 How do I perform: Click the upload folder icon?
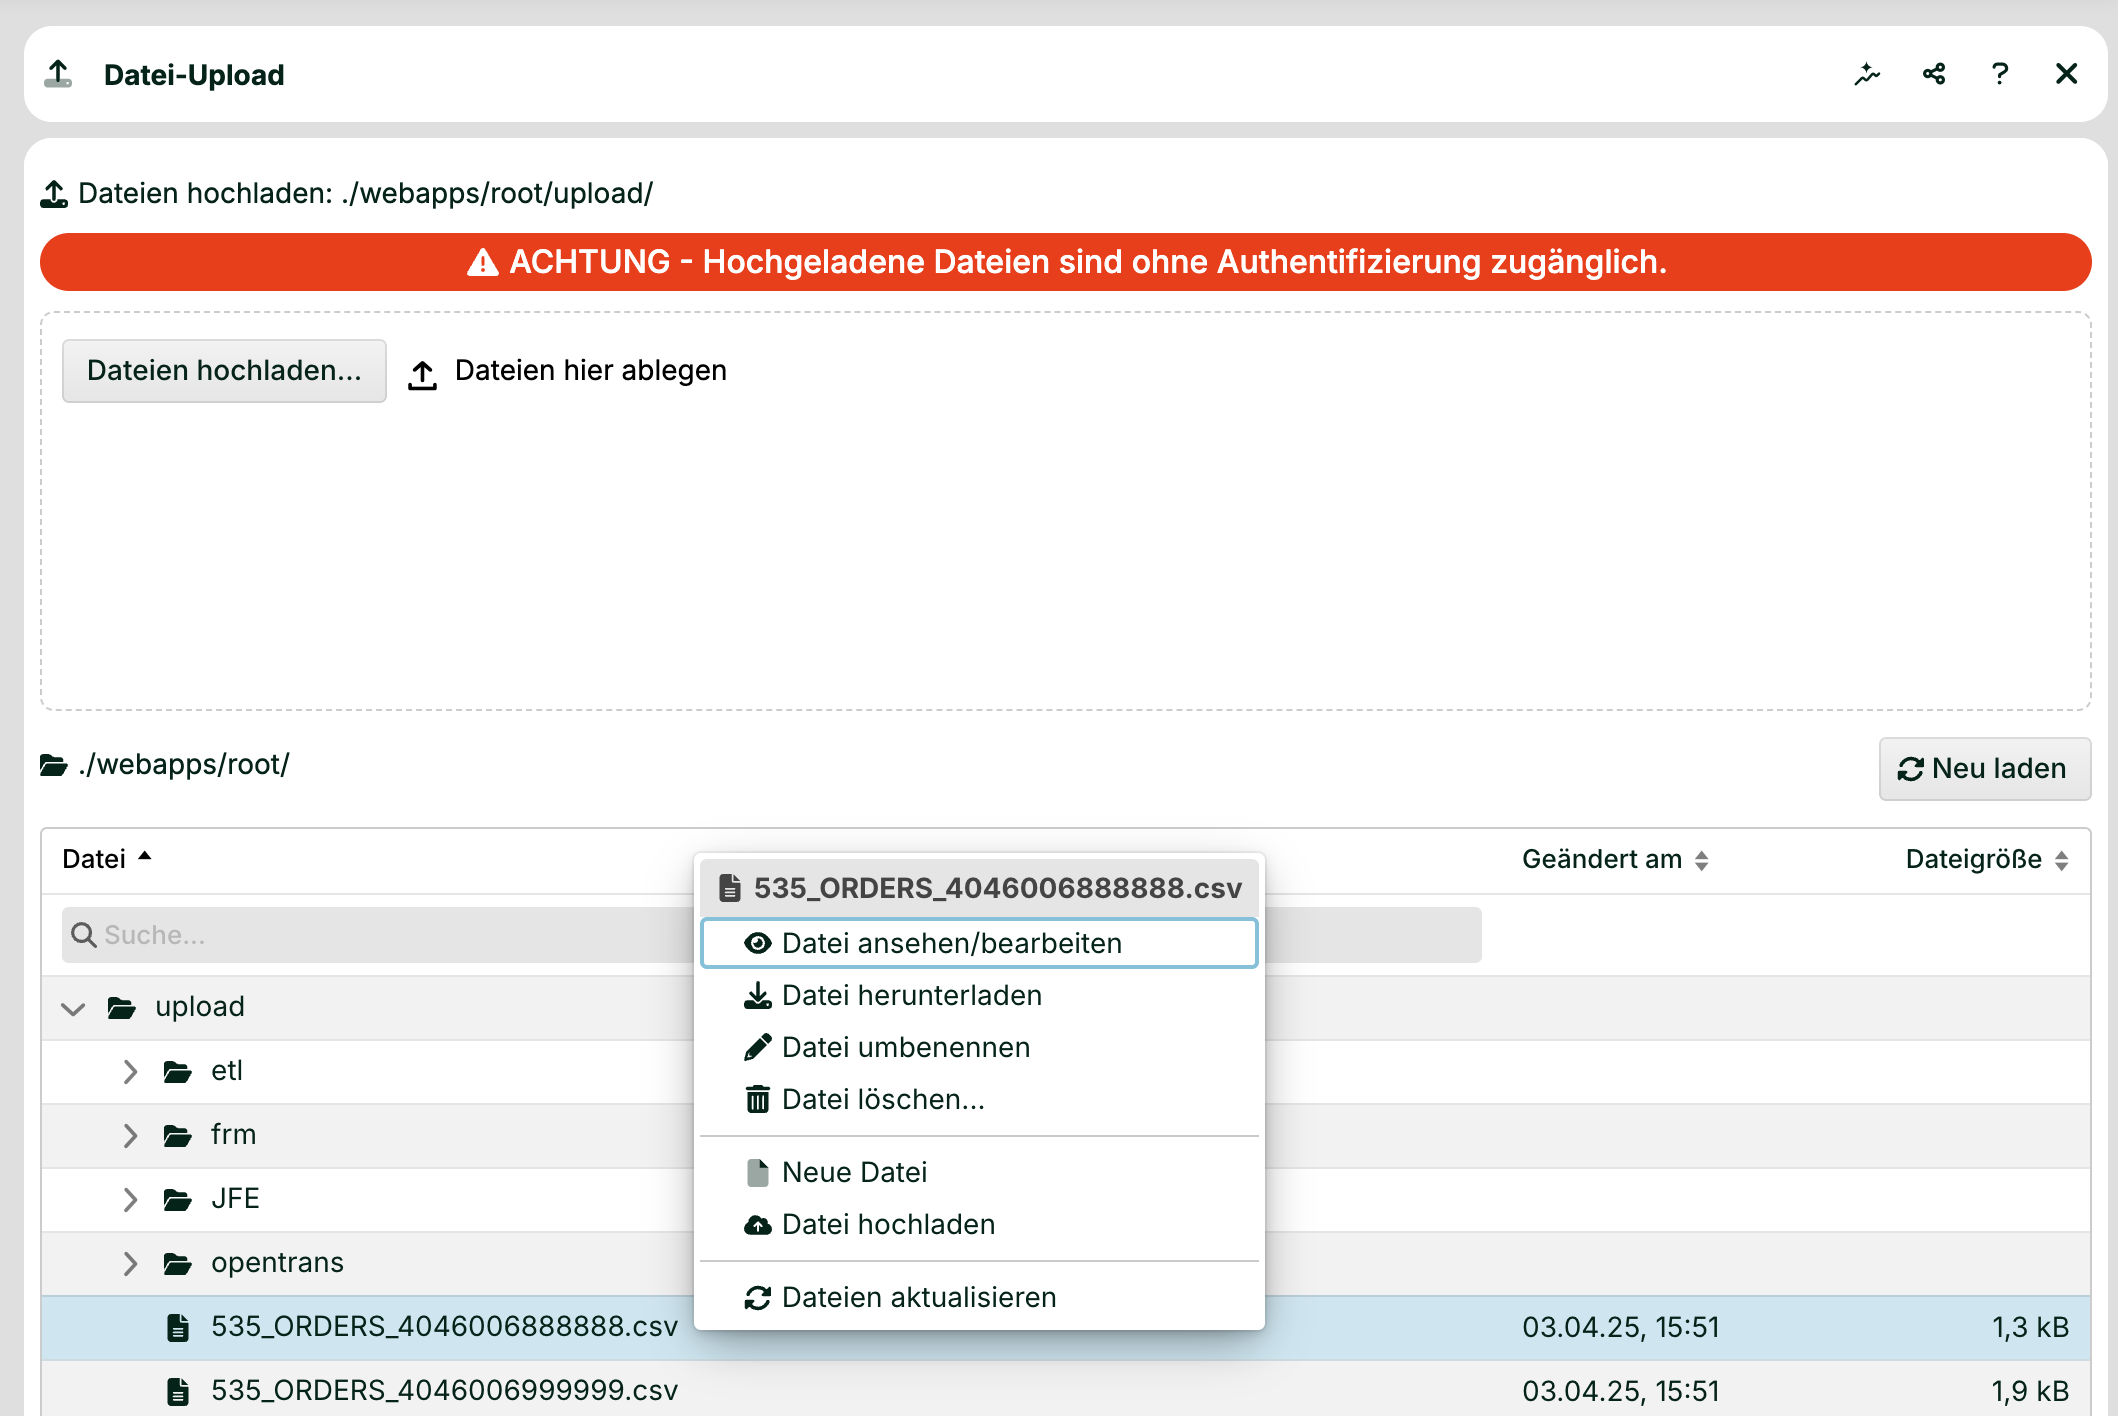tap(122, 1008)
